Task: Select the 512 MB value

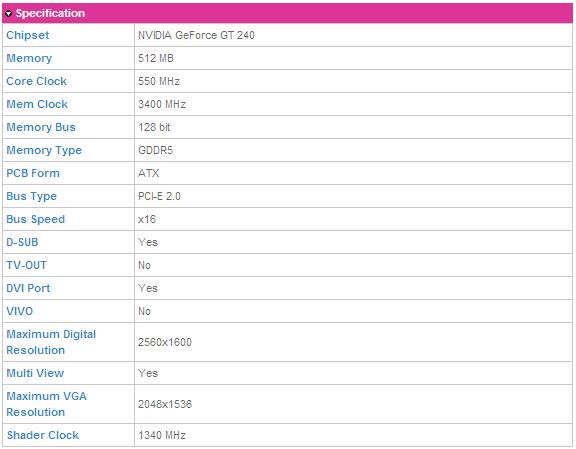Action: (156, 58)
